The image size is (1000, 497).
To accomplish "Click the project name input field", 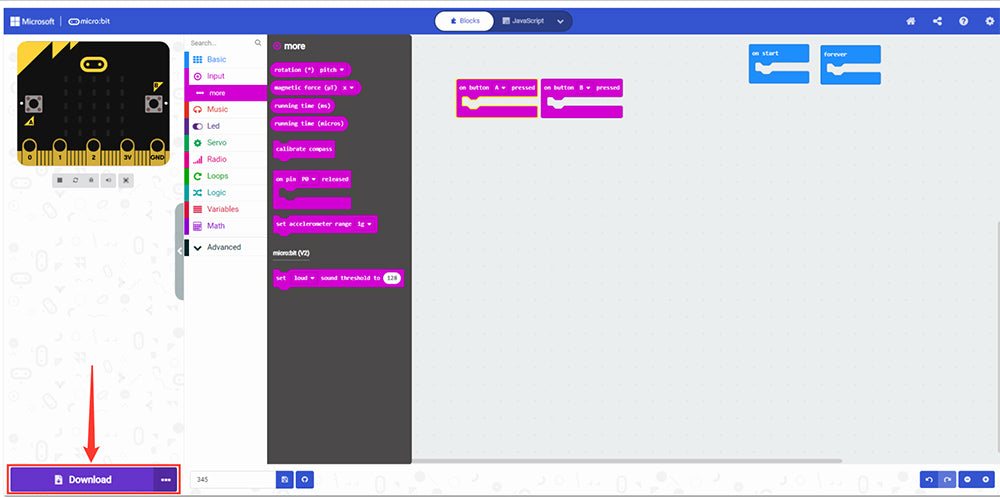I will [231, 480].
